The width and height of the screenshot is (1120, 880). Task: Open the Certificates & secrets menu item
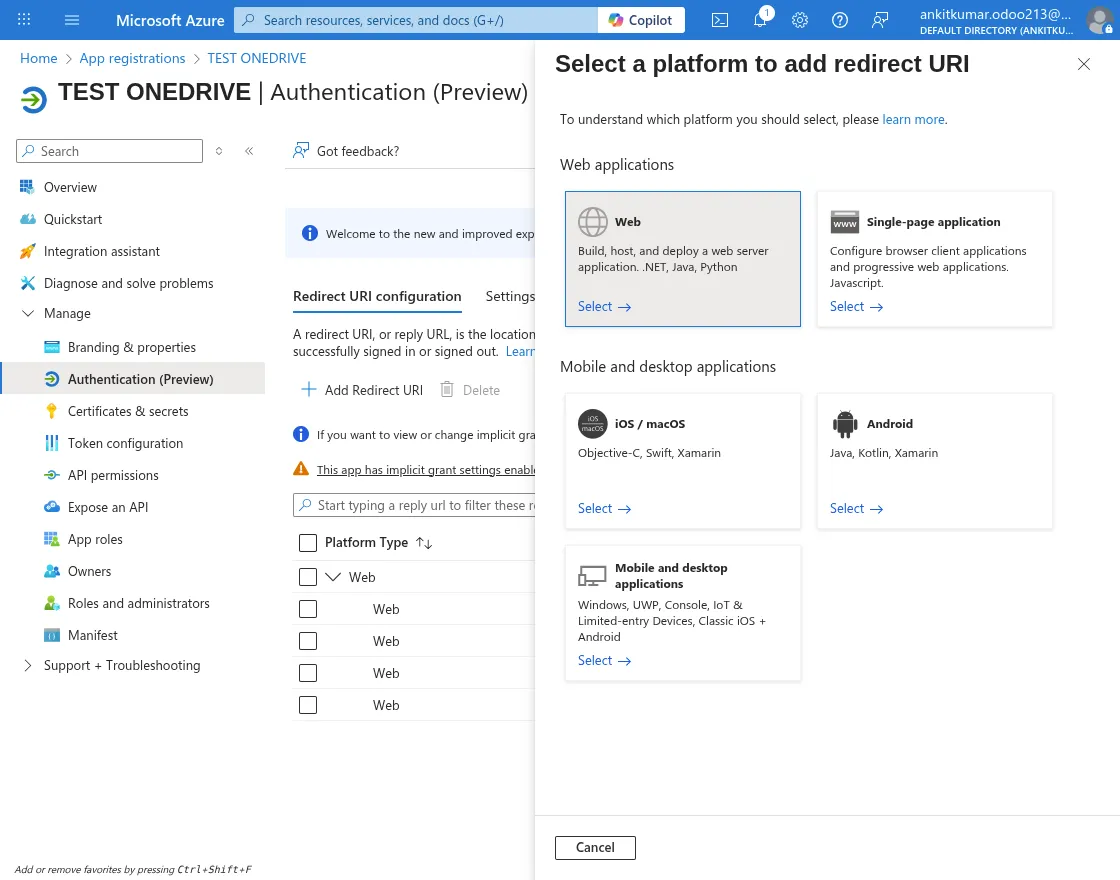[x=128, y=411]
